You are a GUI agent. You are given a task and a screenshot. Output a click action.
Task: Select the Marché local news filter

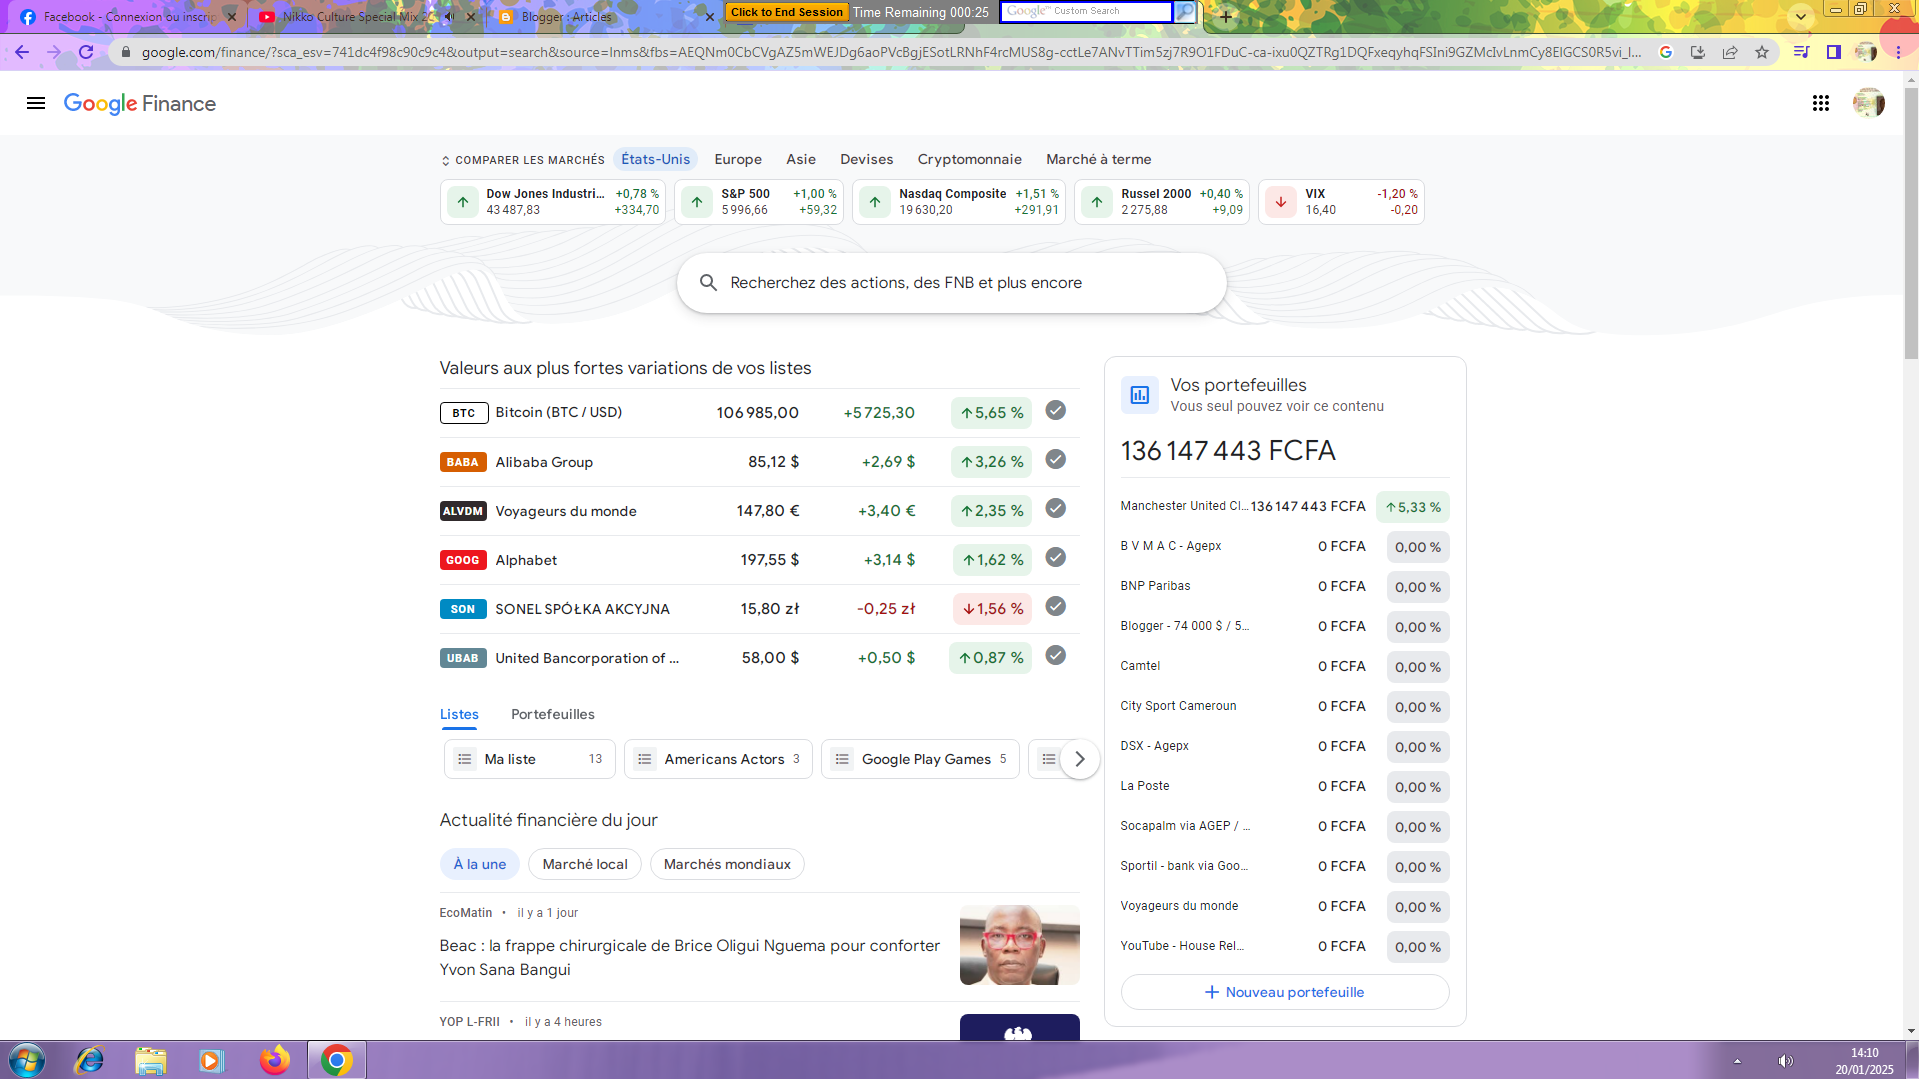(x=585, y=864)
